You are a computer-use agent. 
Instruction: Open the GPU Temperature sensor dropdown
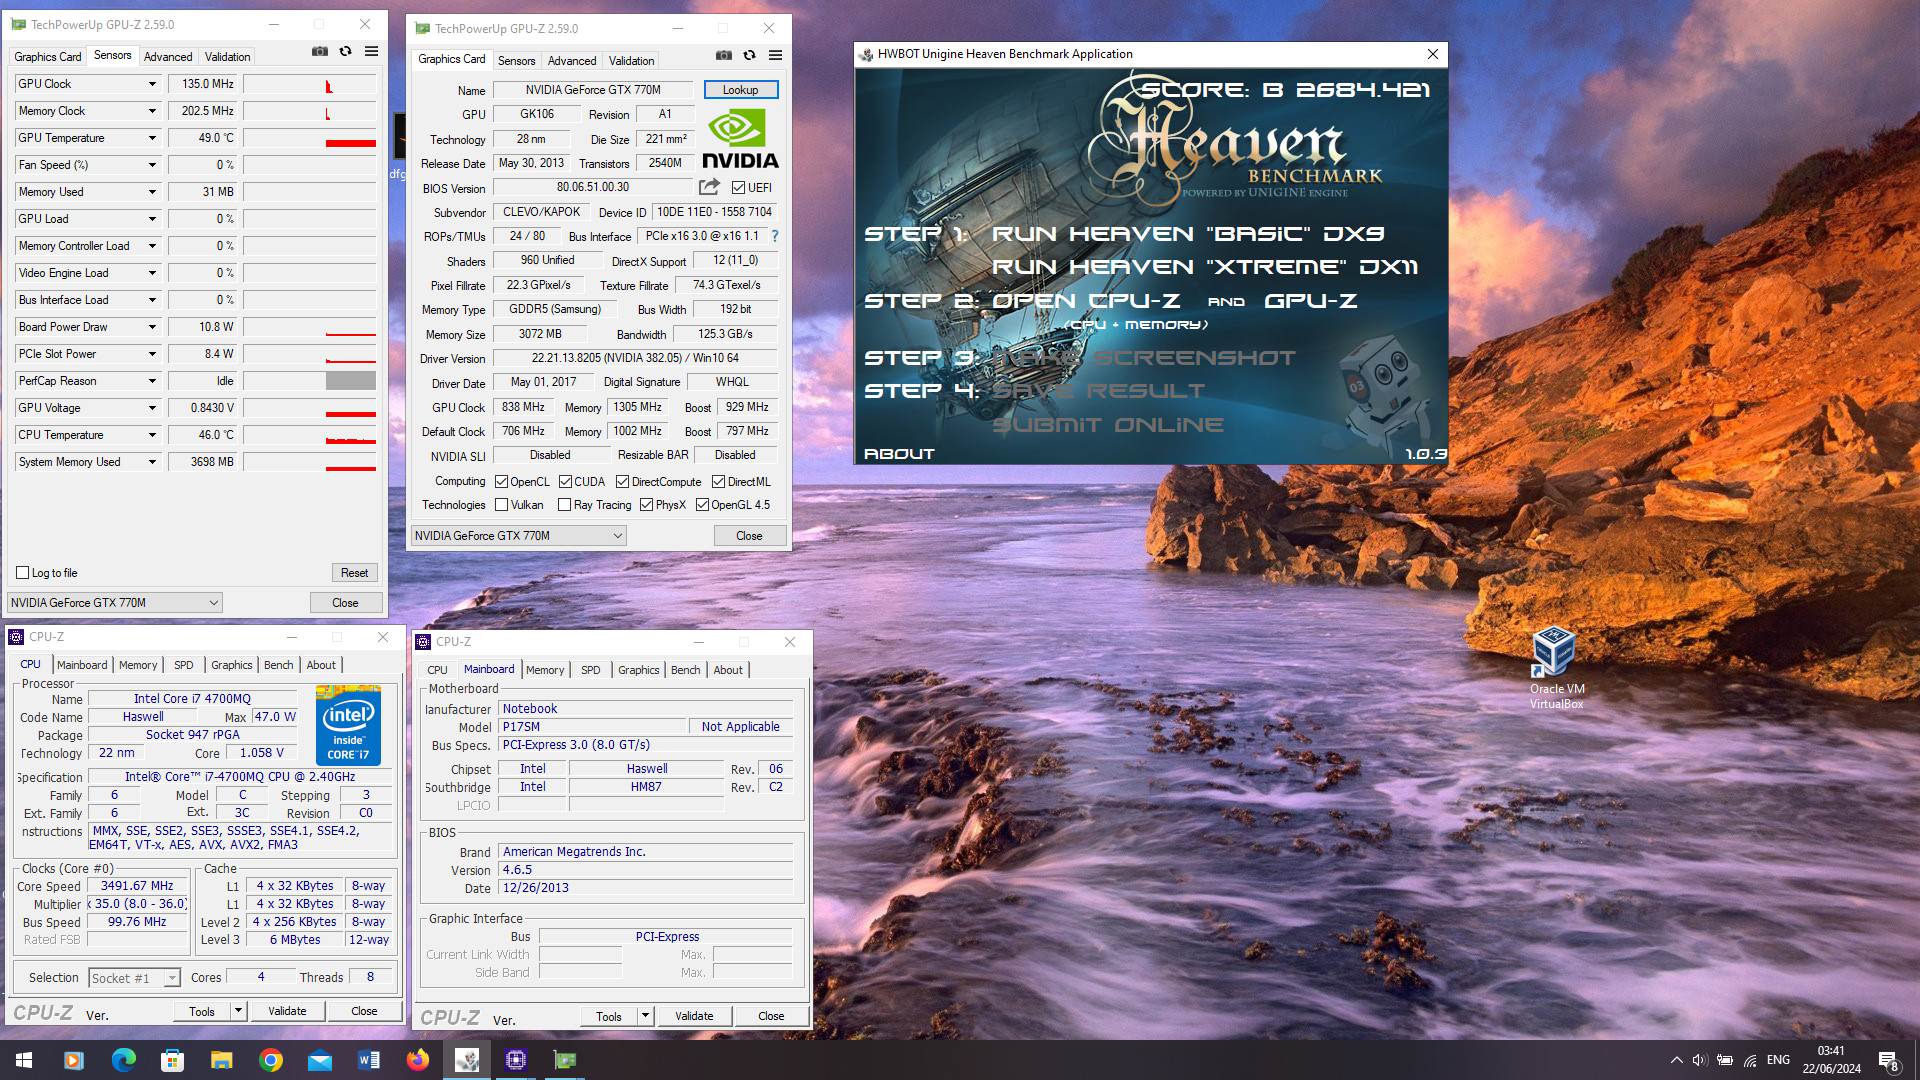152,138
